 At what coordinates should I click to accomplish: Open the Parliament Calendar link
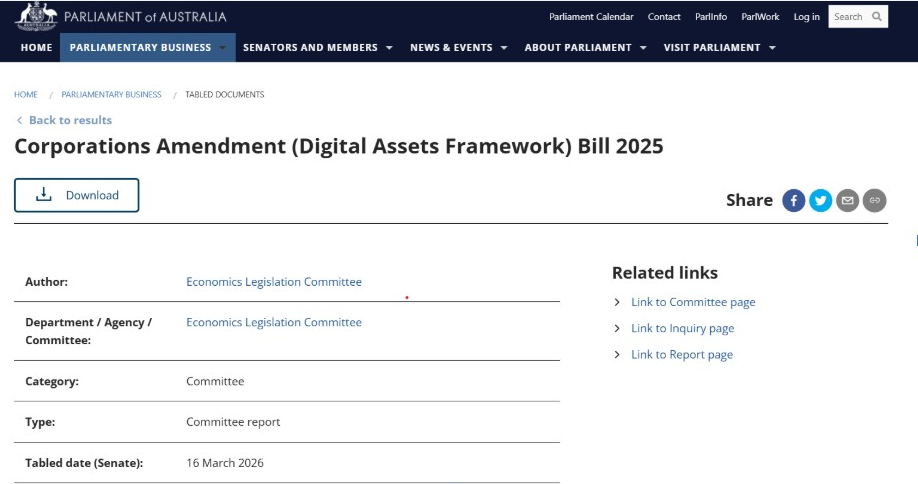pyautogui.click(x=591, y=16)
